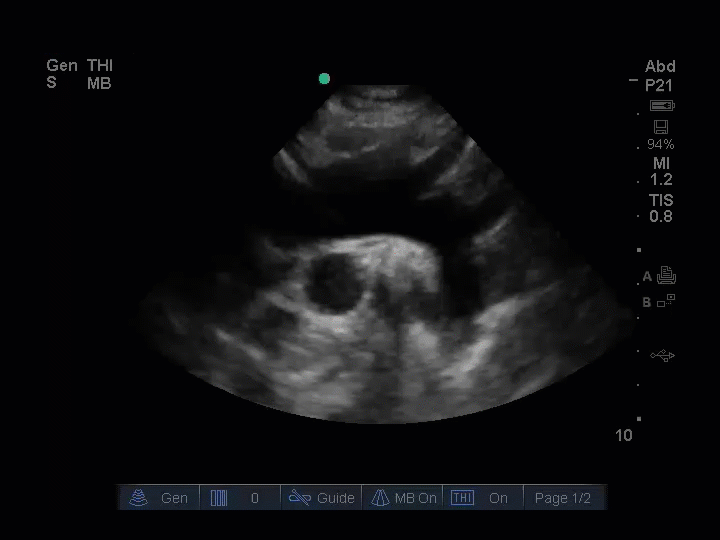Click the Gen optimization probe icon

pyautogui.click(x=139, y=498)
